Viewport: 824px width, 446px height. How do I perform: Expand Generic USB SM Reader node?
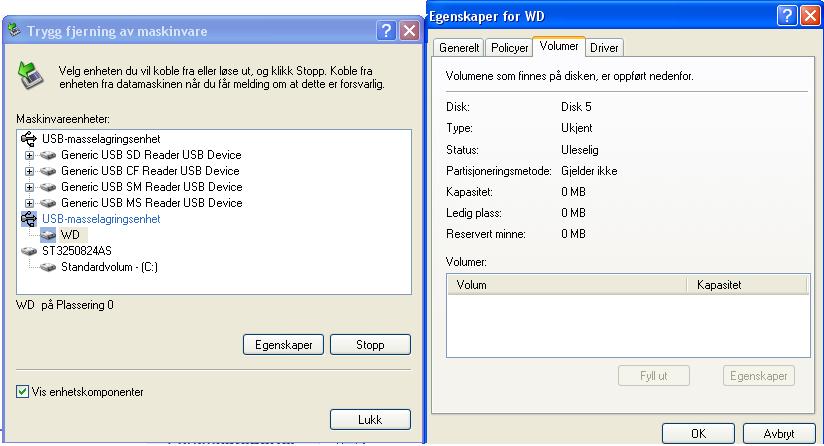click(x=29, y=187)
